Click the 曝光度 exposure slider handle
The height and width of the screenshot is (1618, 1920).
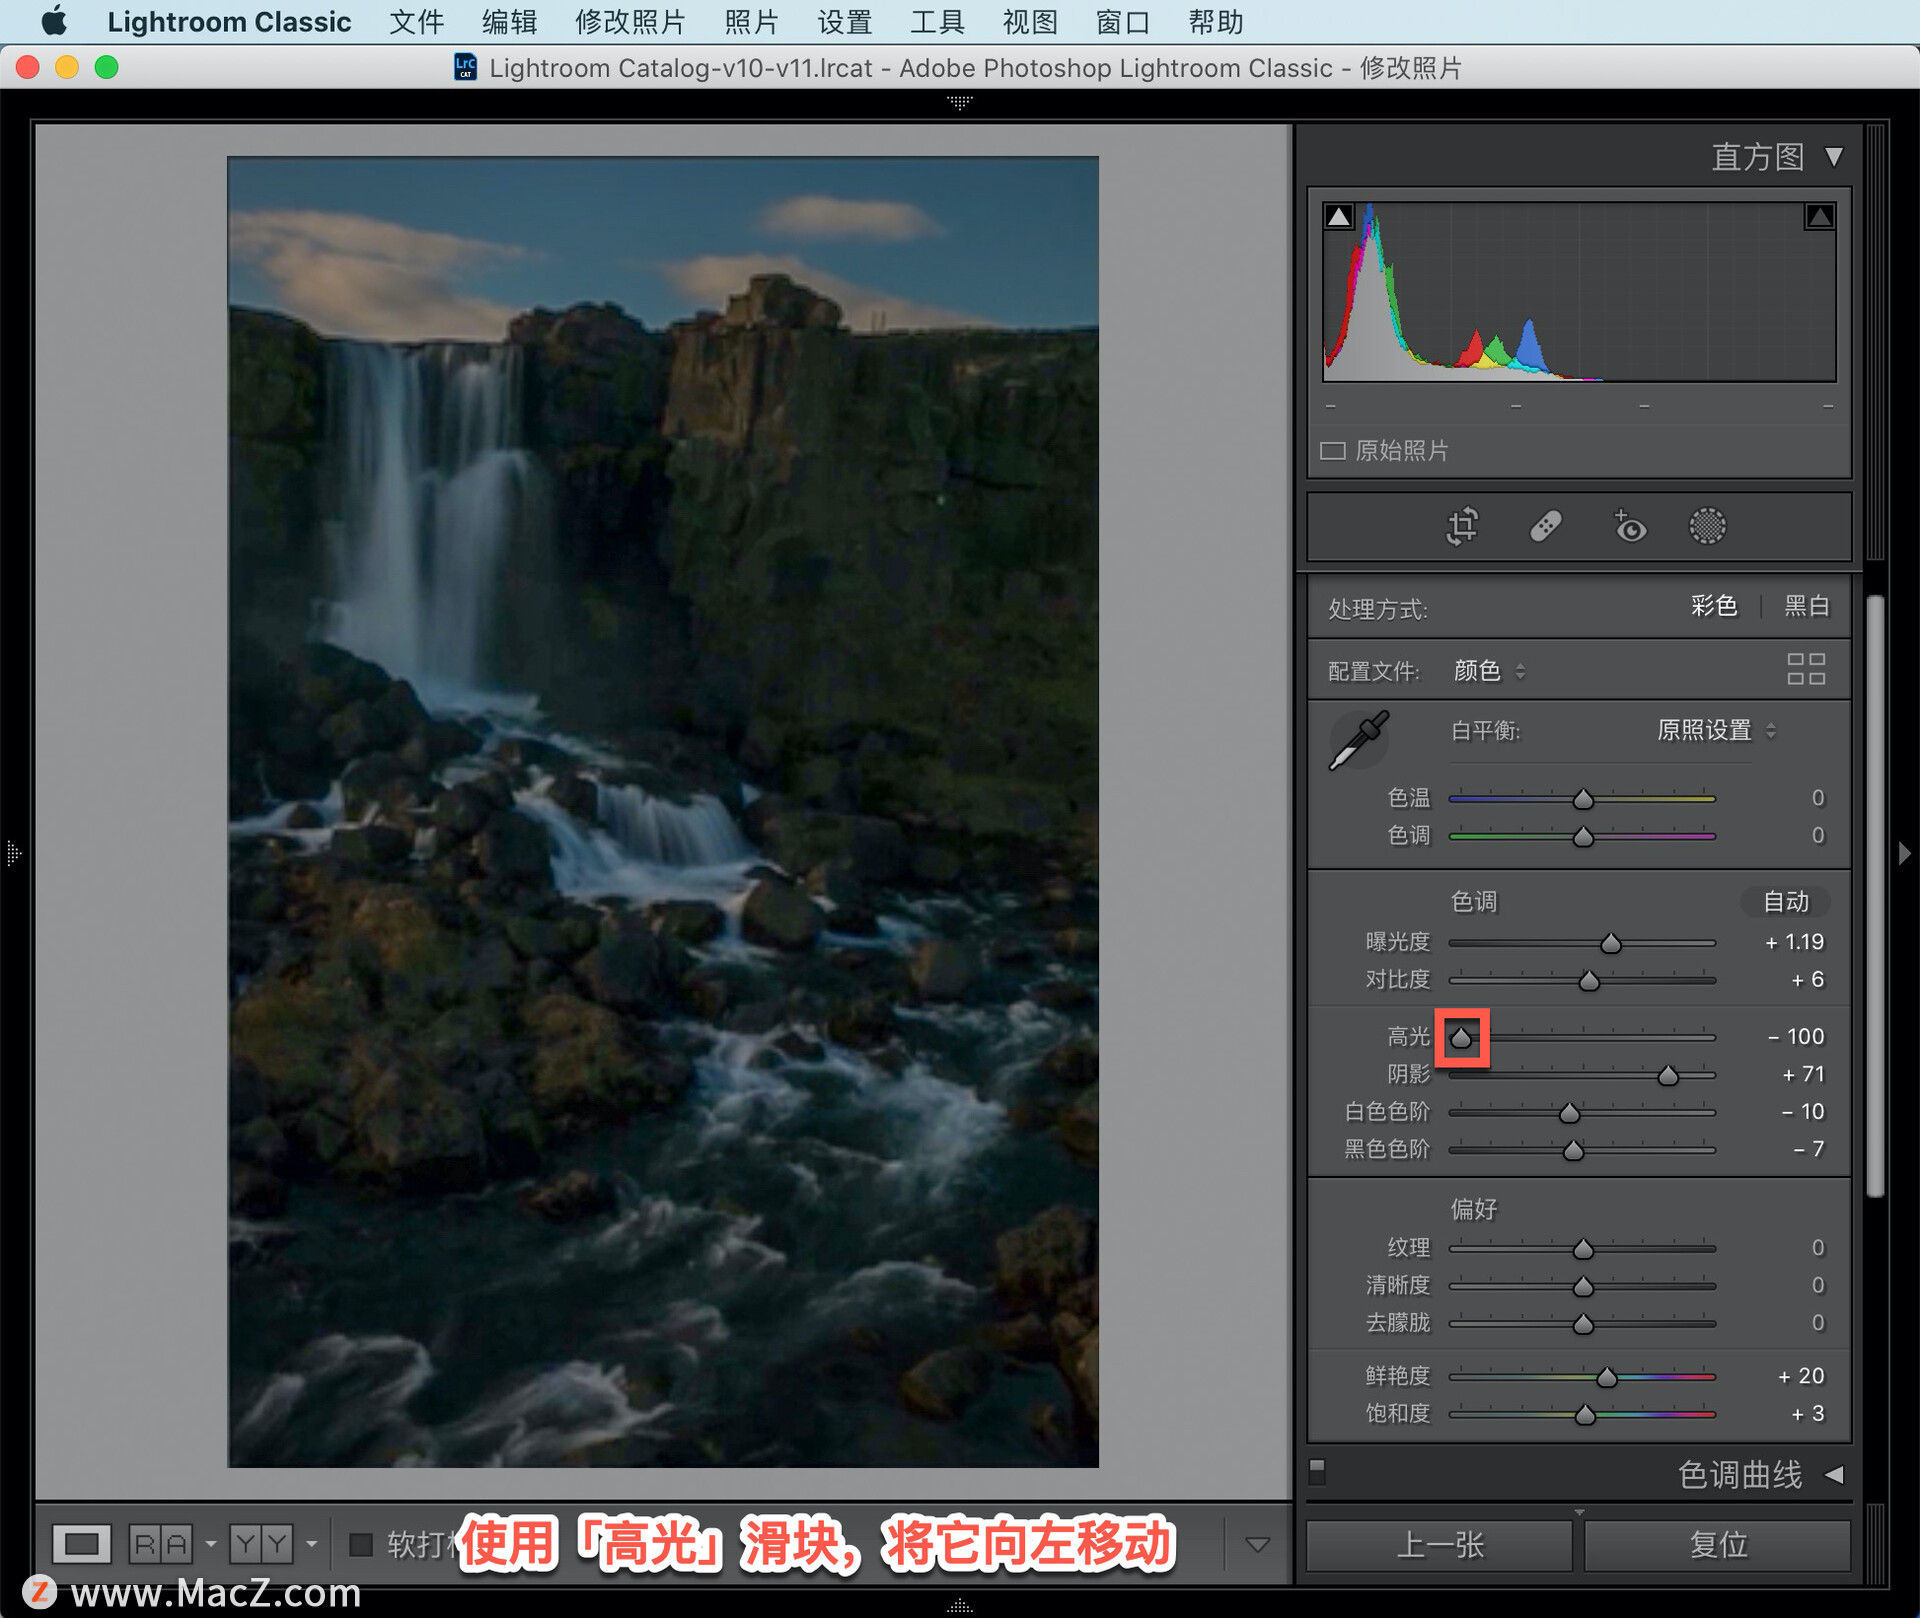pyautogui.click(x=1610, y=943)
